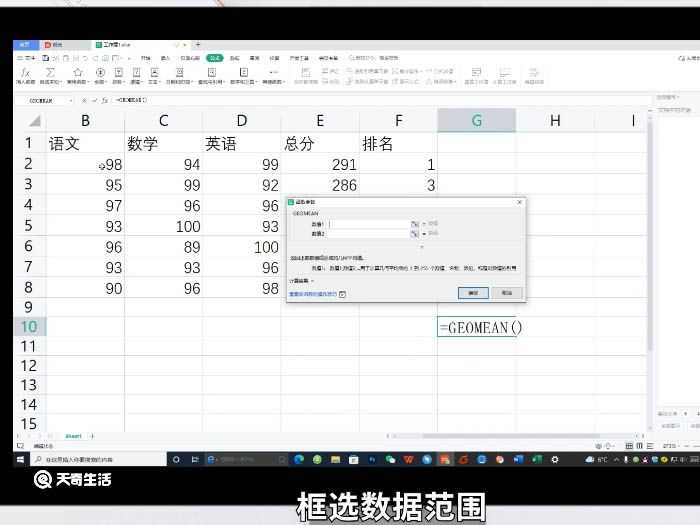Viewport: 700px width, 525px height.
Task: Click the Cortana circle on the taskbar
Action: pyautogui.click(x=176, y=459)
